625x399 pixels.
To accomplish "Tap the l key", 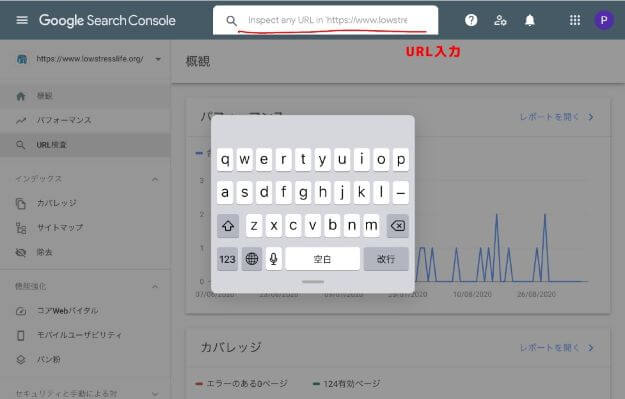I will pos(381,193).
